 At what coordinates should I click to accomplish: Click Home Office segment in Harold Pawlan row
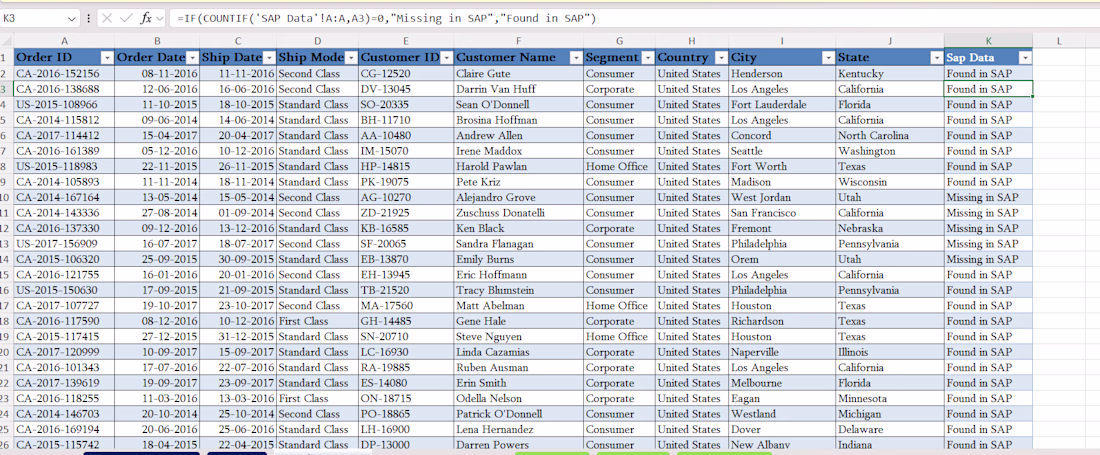coord(619,166)
